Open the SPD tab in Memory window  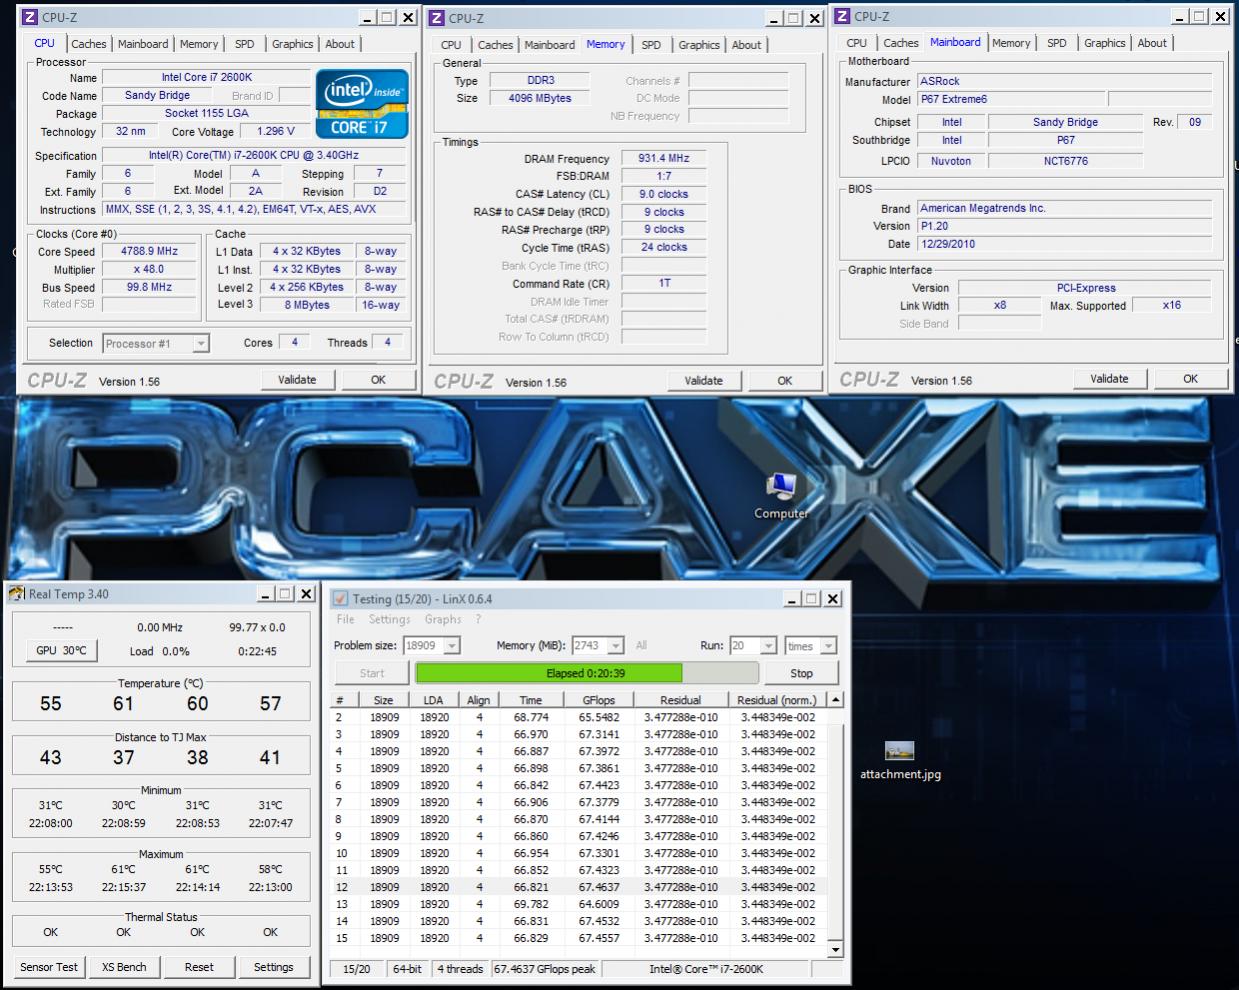point(651,45)
